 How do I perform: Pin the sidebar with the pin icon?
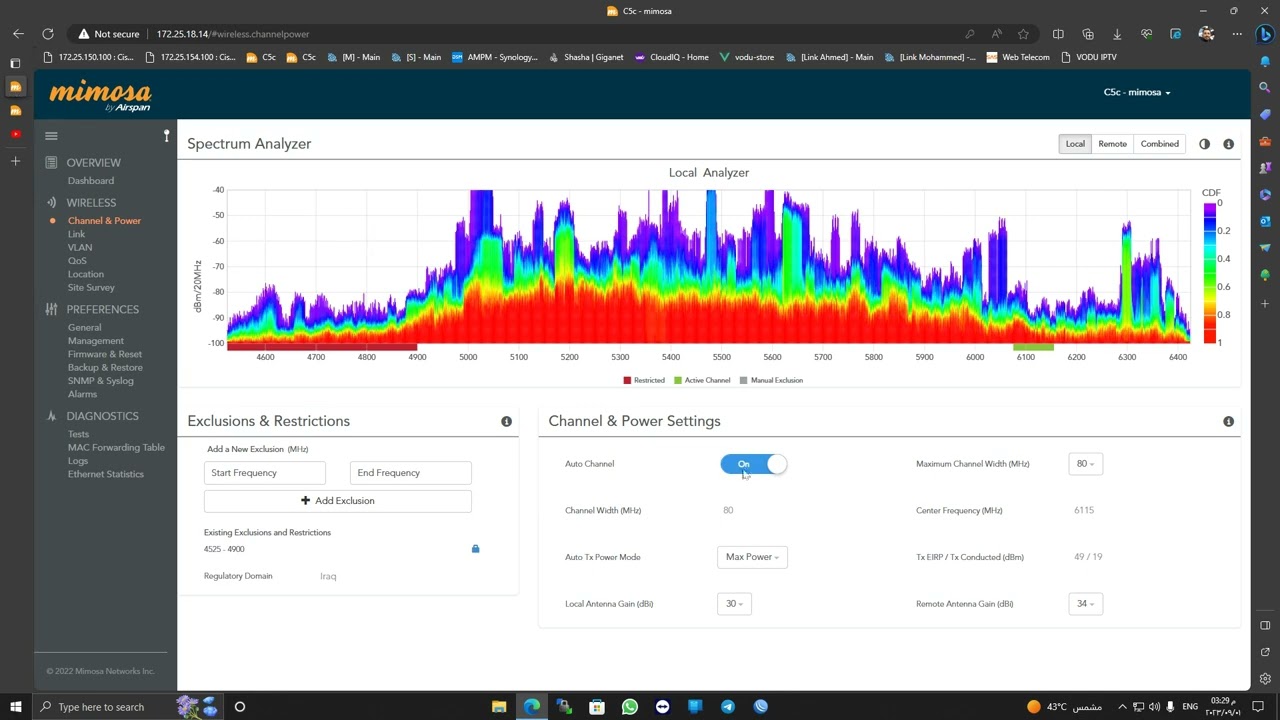[x=167, y=135]
